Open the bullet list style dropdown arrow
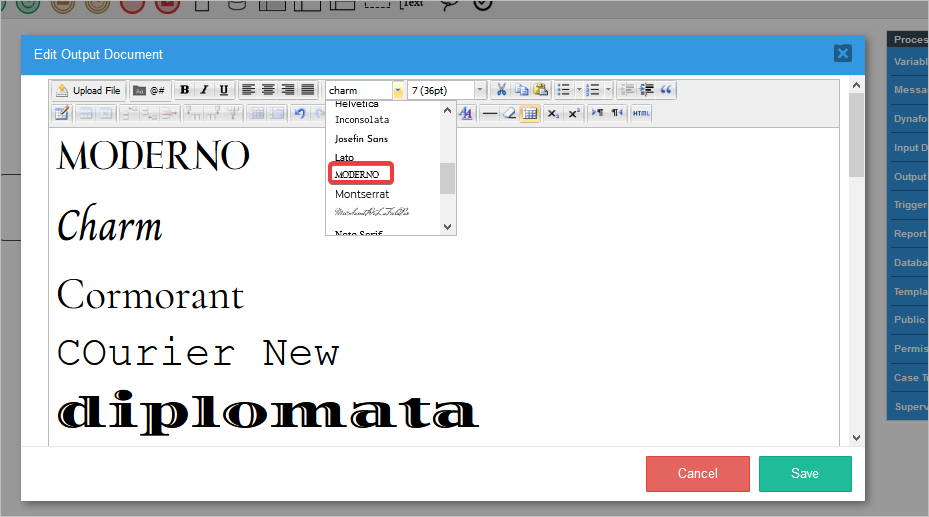929x517 pixels. [x=579, y=90]
